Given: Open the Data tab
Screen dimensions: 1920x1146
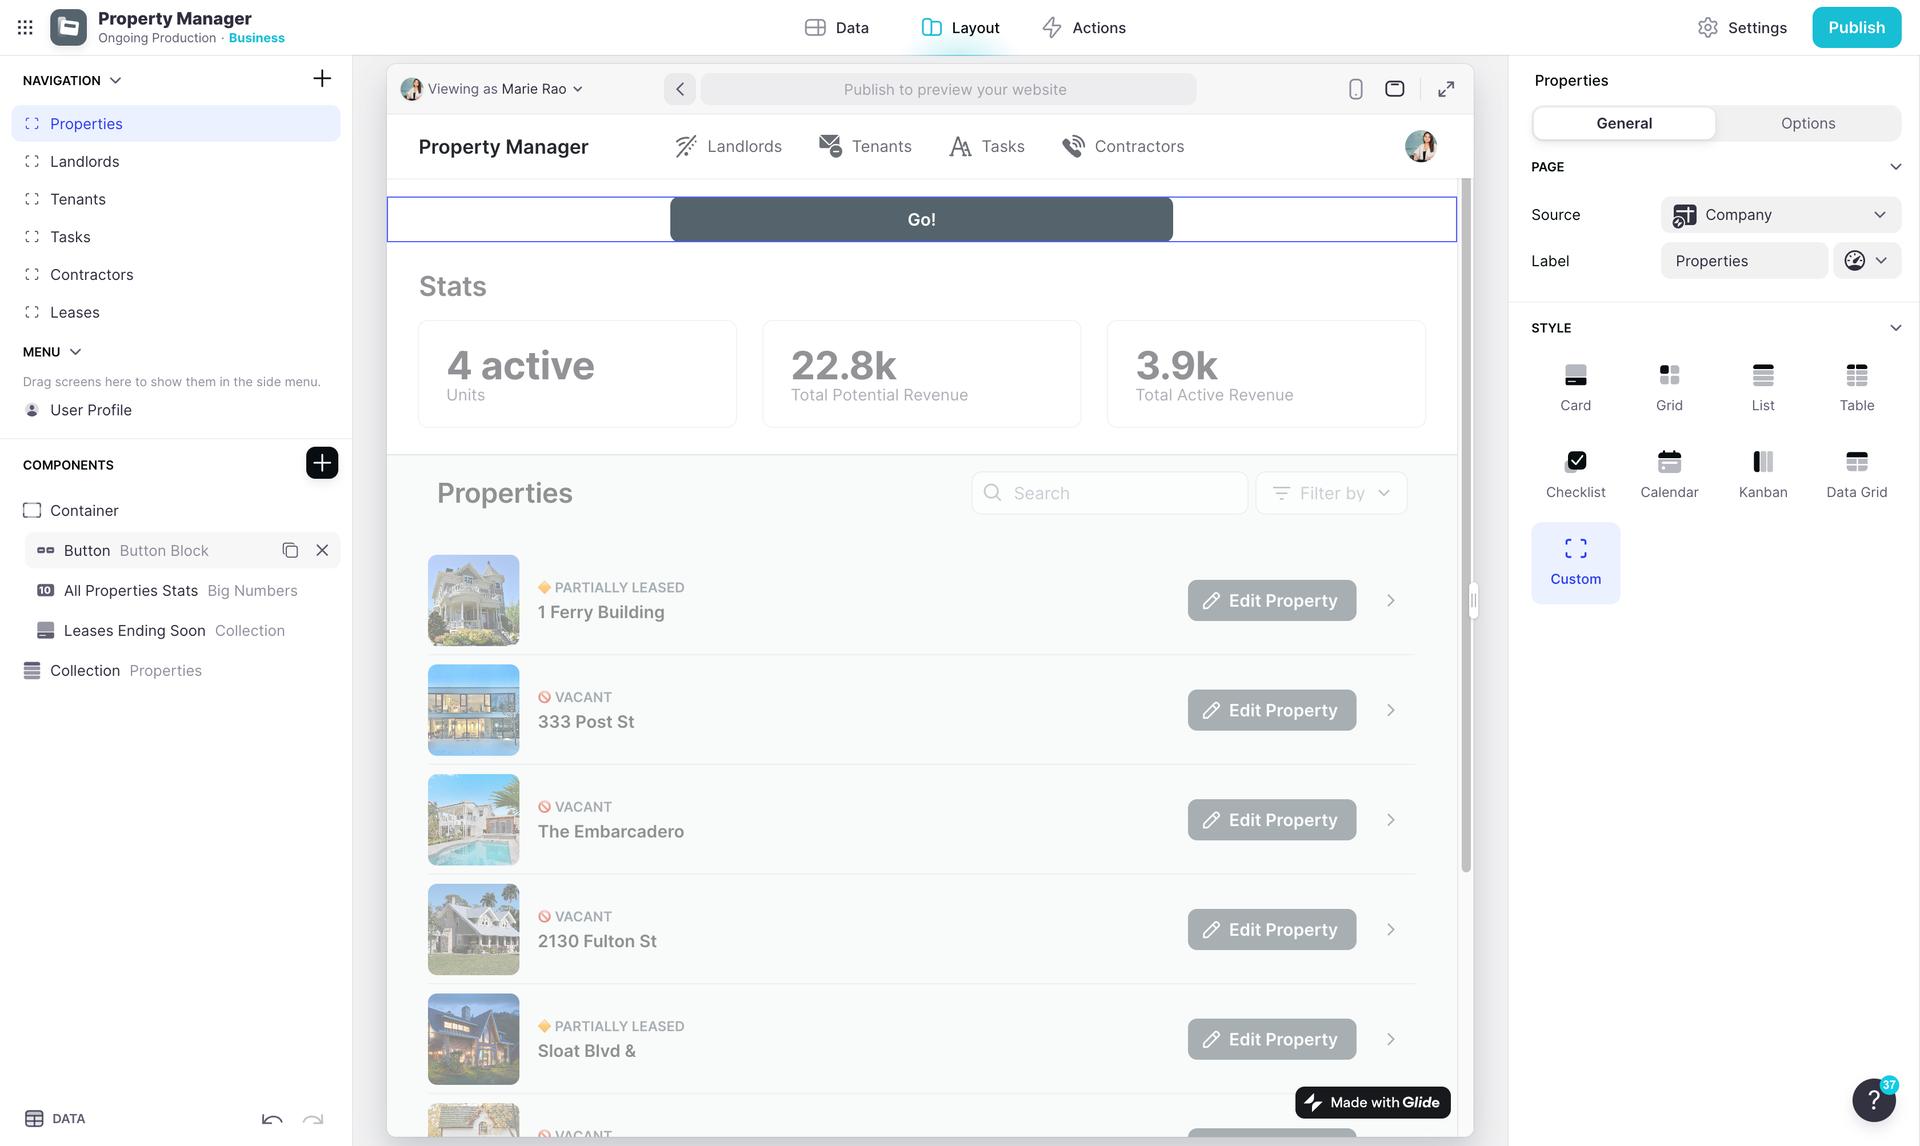Looking at the screenshot, I should point(837,28).
